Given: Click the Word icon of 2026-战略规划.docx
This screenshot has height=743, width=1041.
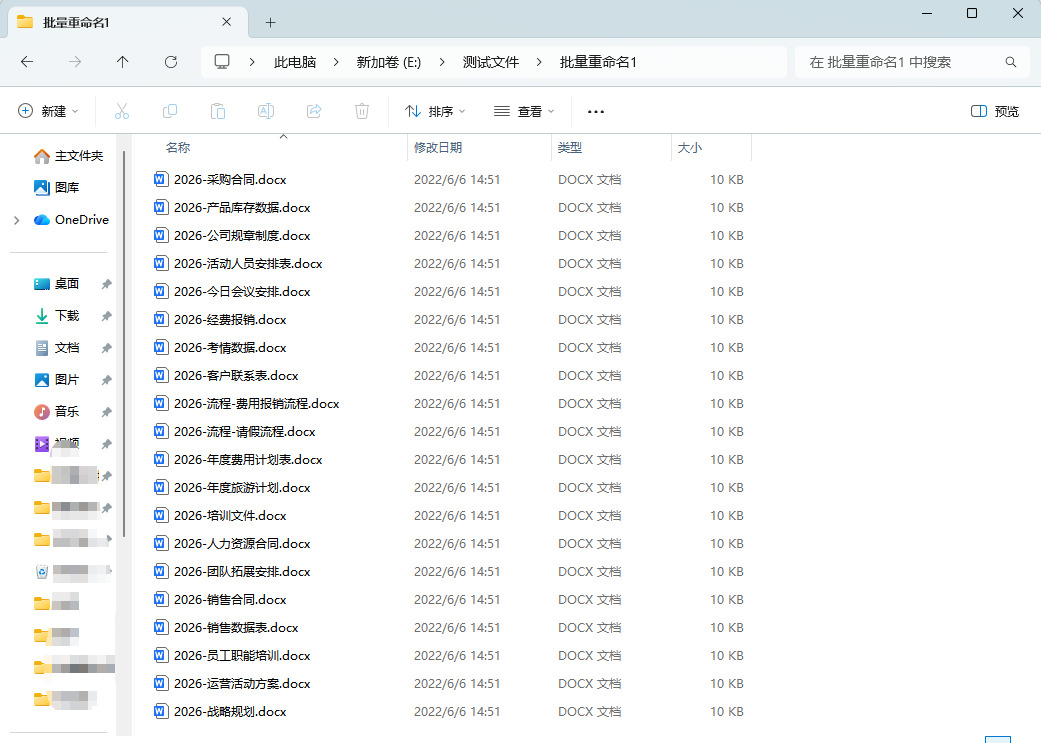Looking at the screenshot, I should point(160,711).
